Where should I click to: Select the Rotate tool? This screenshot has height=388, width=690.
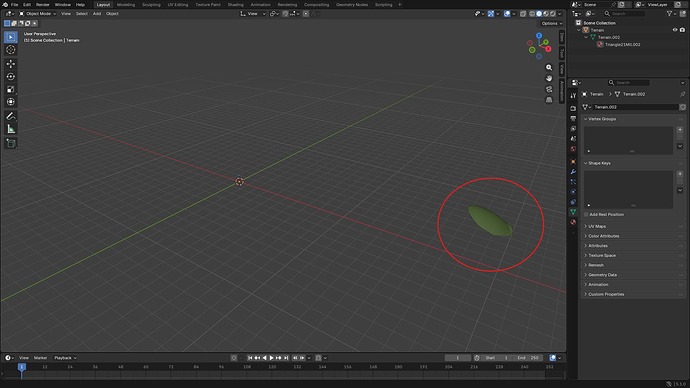(11, 77)
